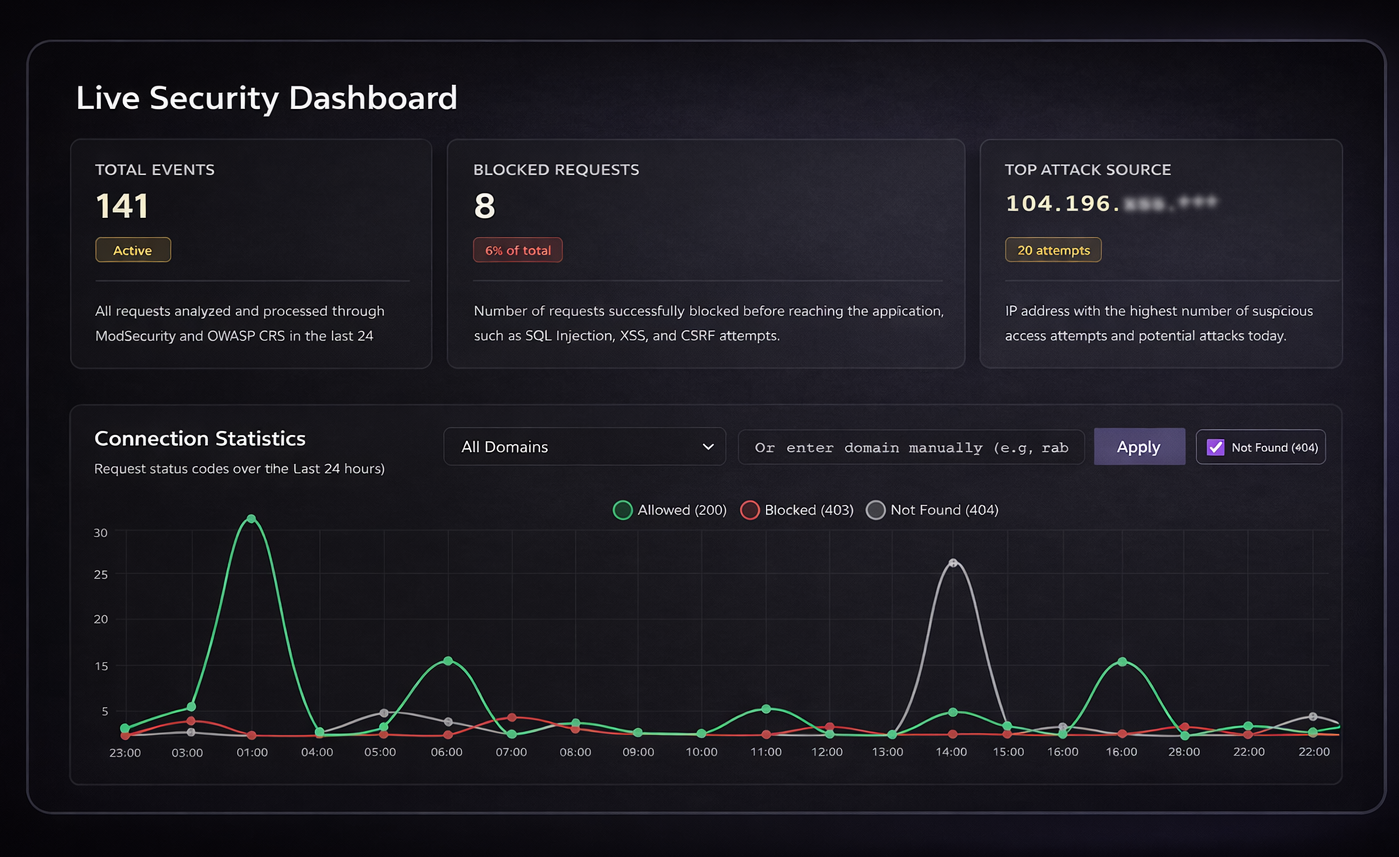Enable only Allowed traffic via legend toggle
This screenshot has width=1399, height=857.
[622, 510]
